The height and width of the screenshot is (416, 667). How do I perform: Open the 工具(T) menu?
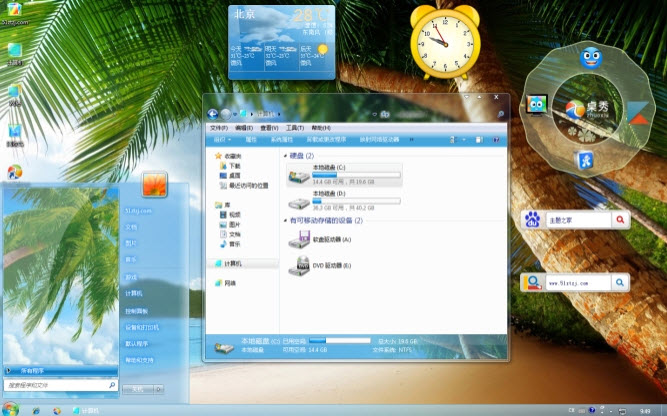point(295,128)
